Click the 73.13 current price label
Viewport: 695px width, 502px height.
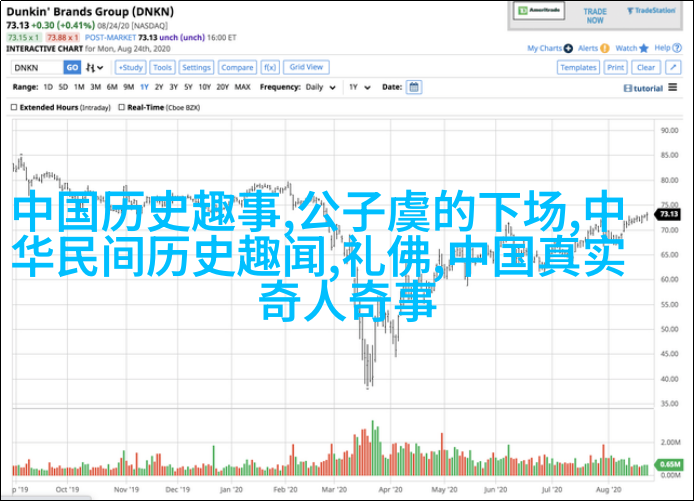click(x=668, y=214)
